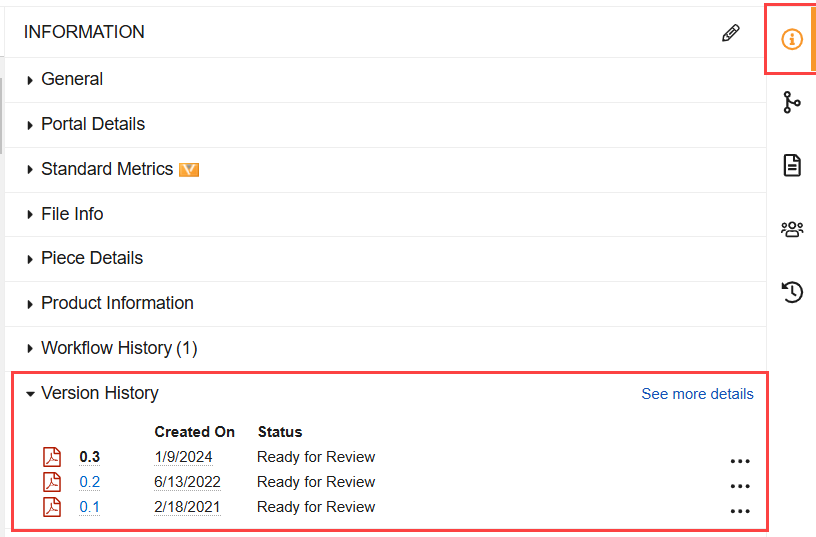The height and width of the screenshot is (537, 816).
Task: Open version 0.1 link
Action: [x=90, y=507]
